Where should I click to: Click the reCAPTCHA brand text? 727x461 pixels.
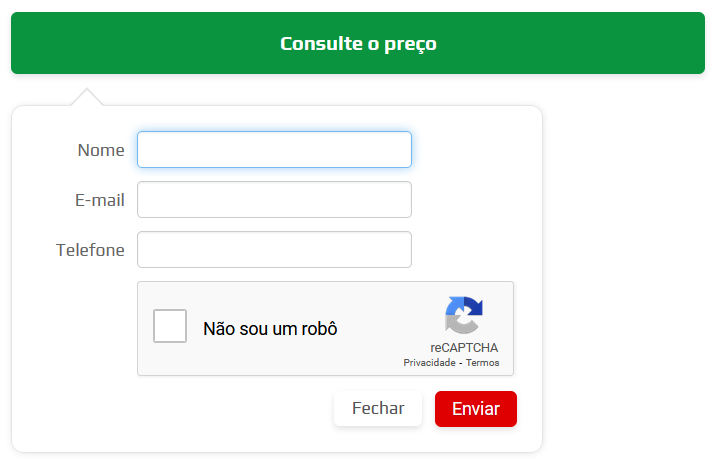pos(464,348)
